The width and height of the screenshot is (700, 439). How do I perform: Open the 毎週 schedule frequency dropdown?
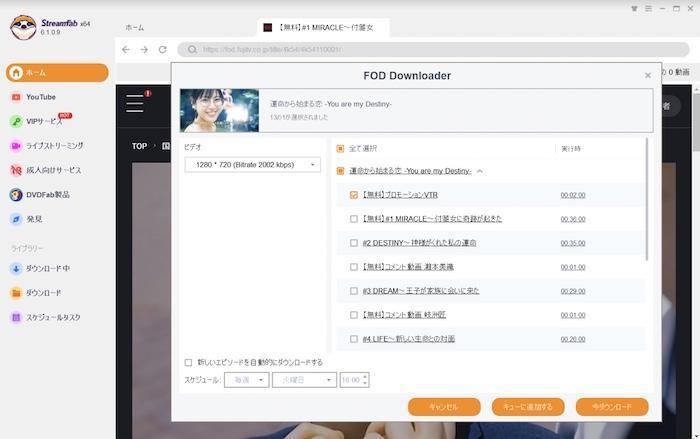pyautogui.click(x=246, y=380)
